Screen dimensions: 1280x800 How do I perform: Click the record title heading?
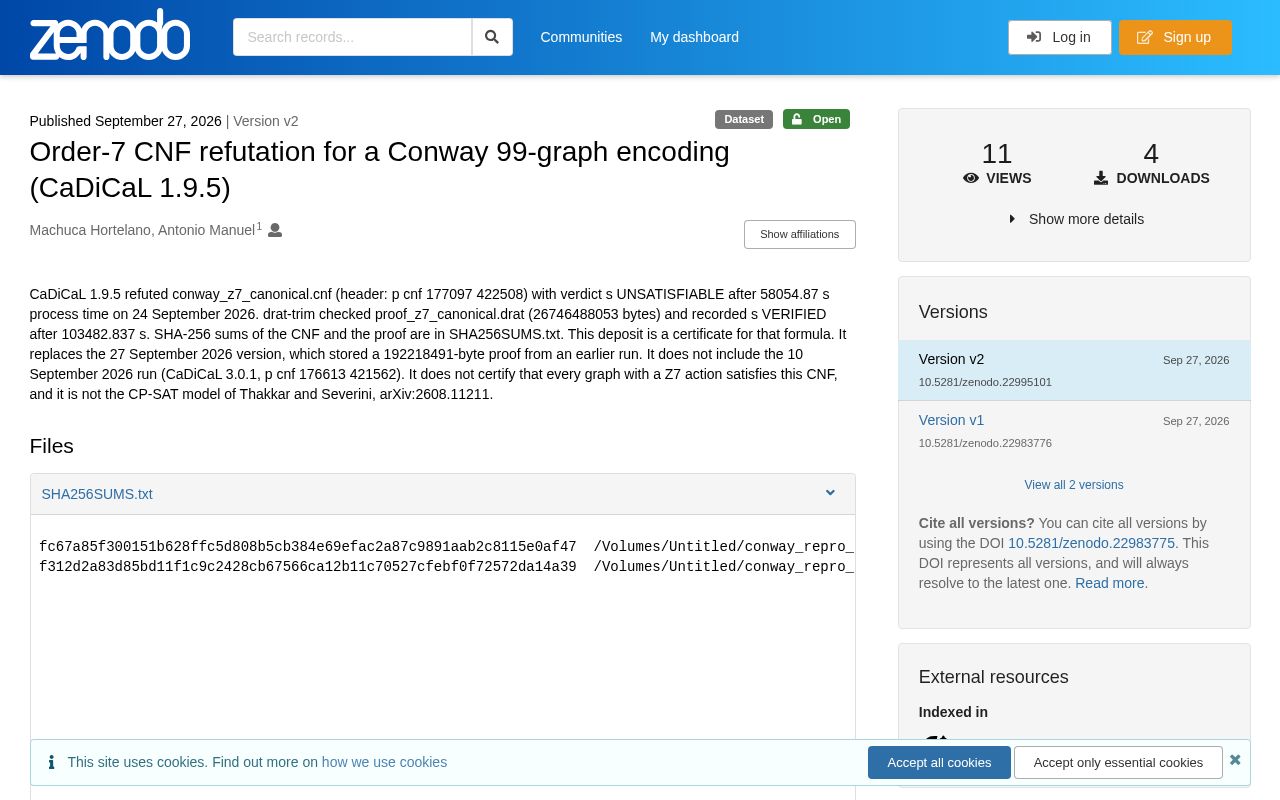[x=380, y=170]
